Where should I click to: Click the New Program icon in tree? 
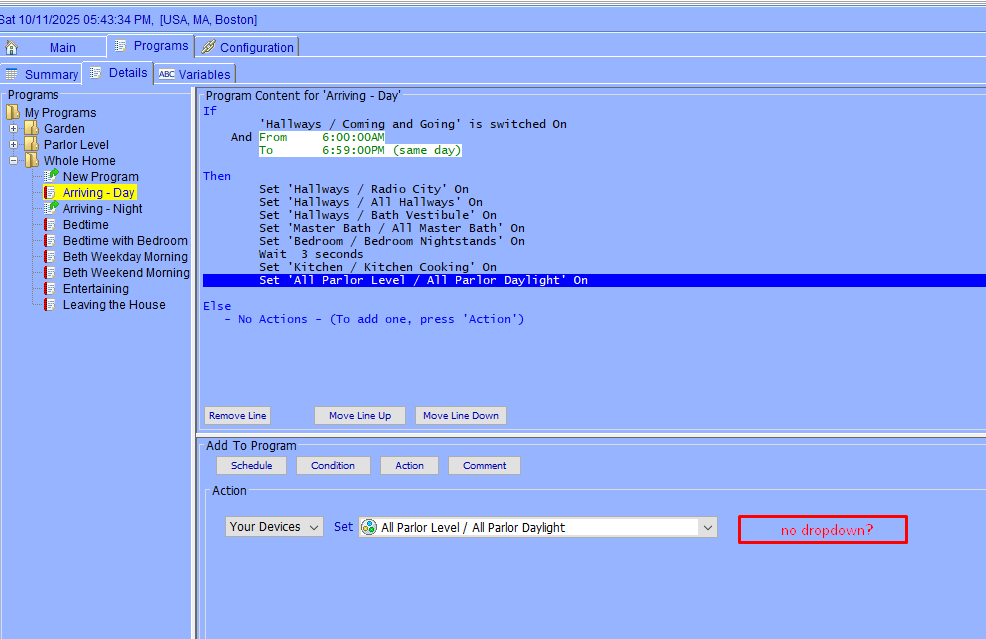[x=52, y=176]
